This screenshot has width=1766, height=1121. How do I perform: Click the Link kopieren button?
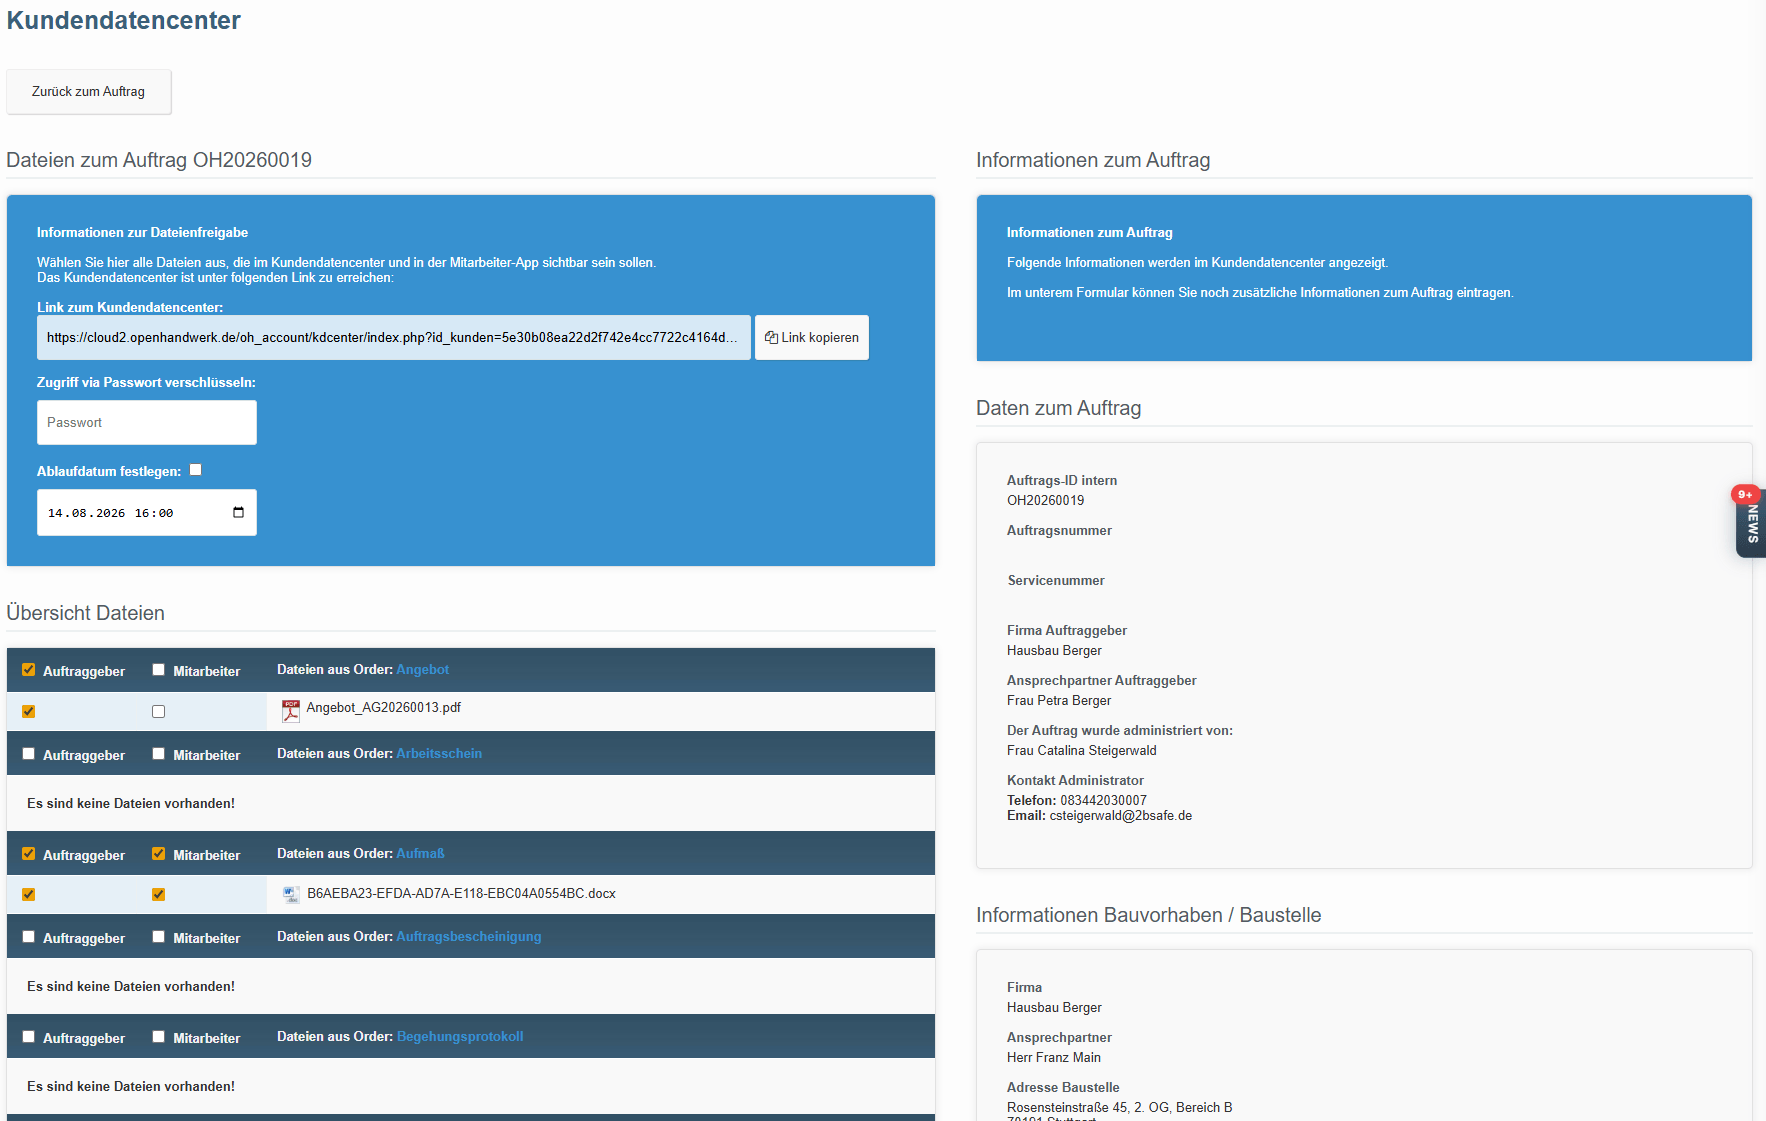(812, 338)
